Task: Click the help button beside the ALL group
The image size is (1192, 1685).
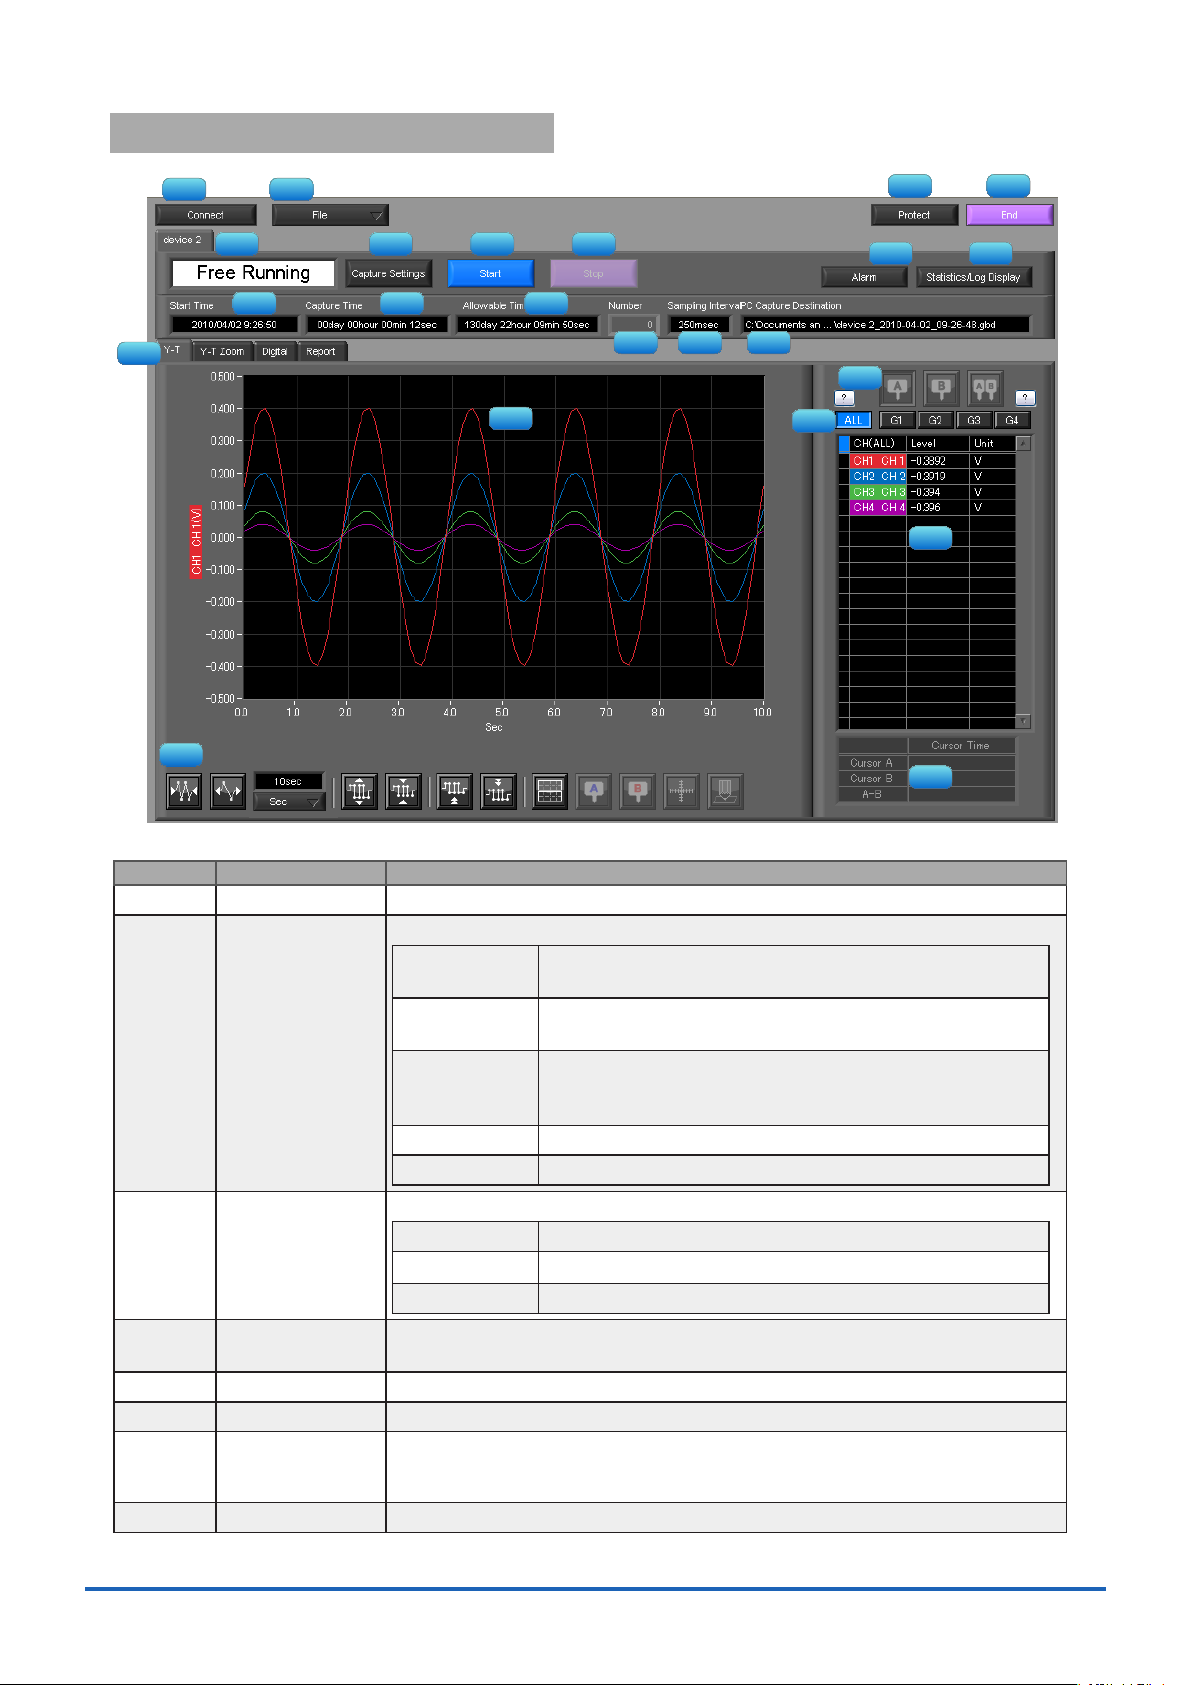Action: tap(845, 398)
